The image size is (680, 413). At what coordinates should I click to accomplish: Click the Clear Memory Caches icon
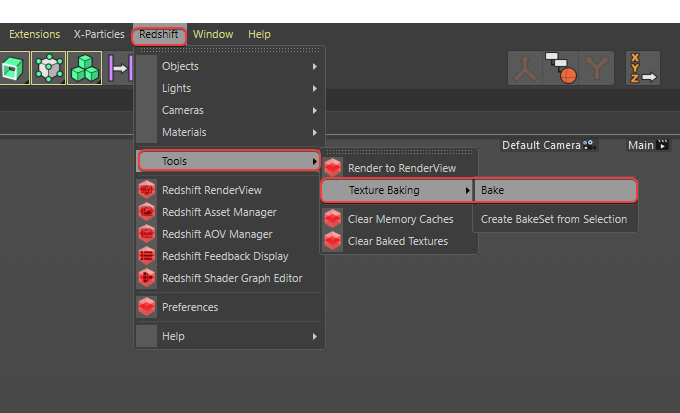(x=333, y=219)
